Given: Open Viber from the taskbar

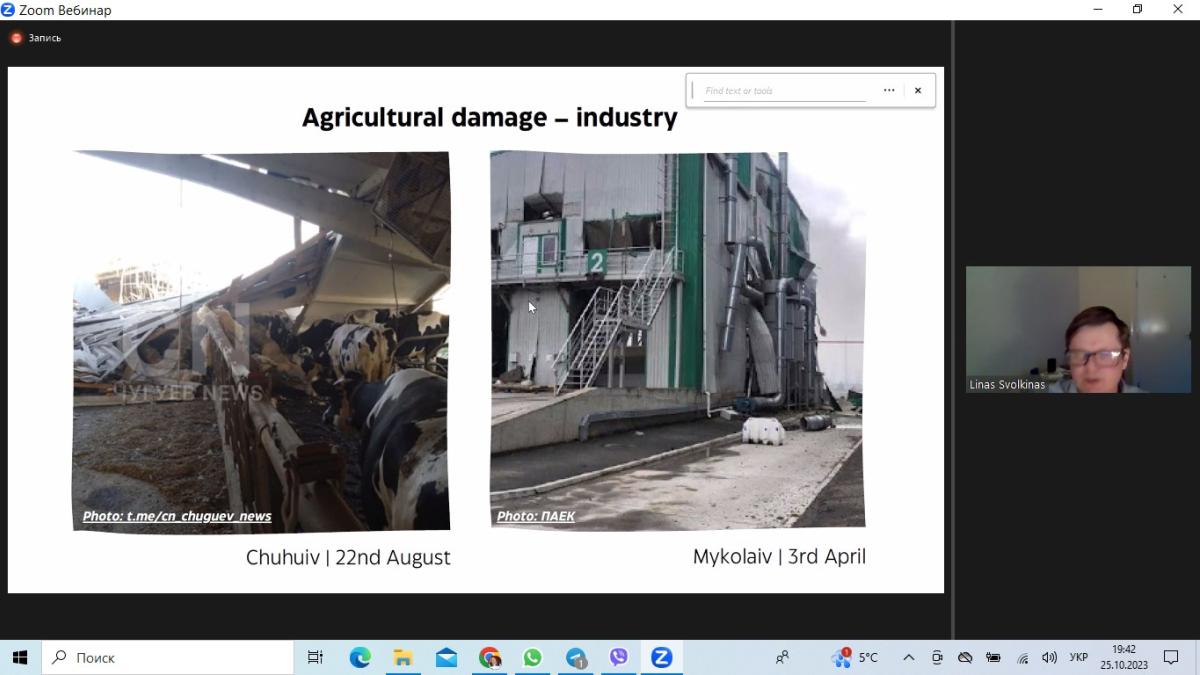Looking at the screenshot, I should point(619,657).
